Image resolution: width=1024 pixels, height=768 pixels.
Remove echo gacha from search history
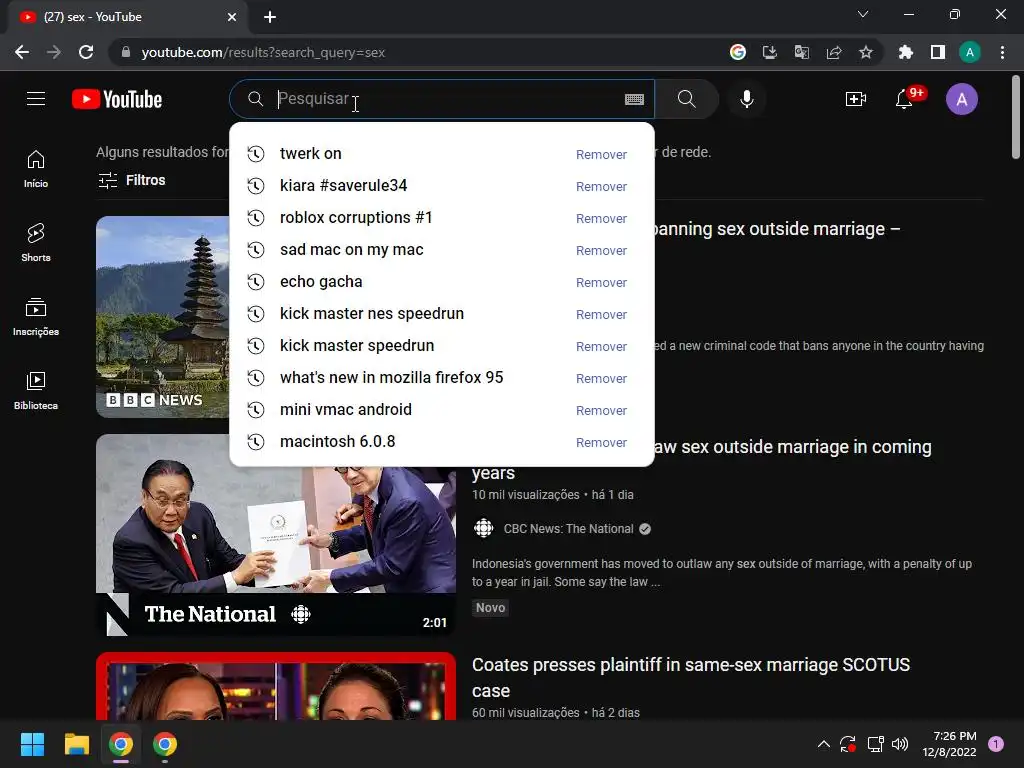(601, 283)
